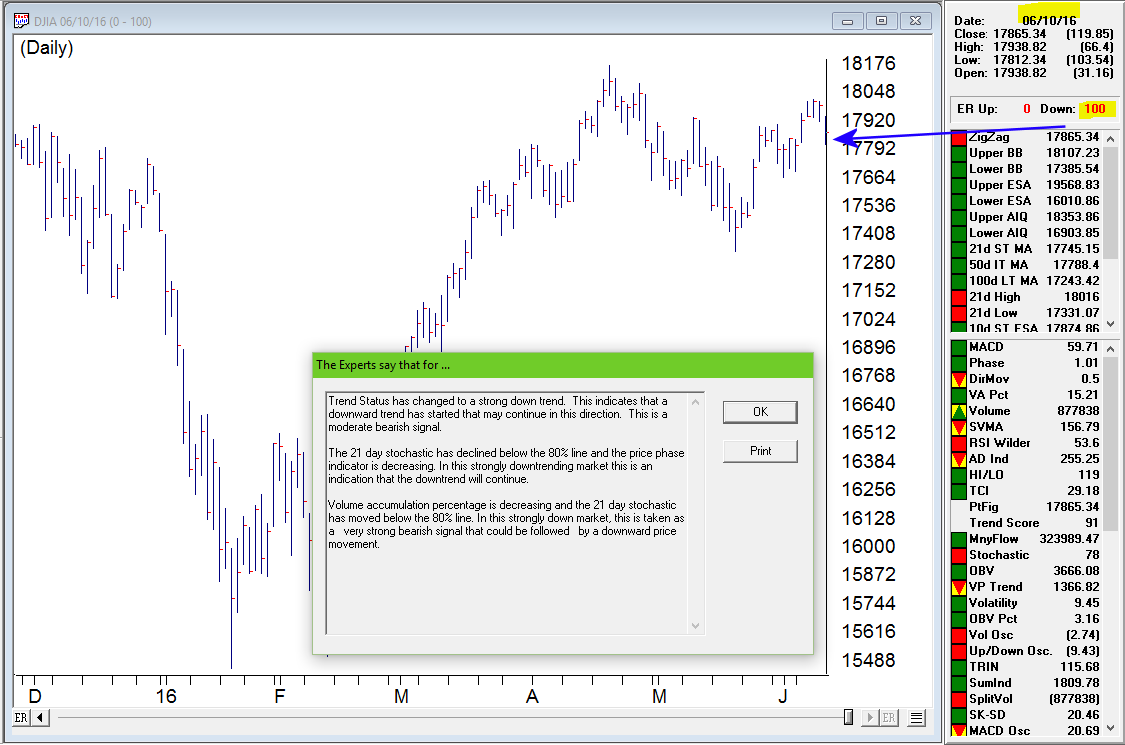Viewport: 1125px width, 745px height.
Task: Select the ER button at the bottom-left
Action: point(20,717)
